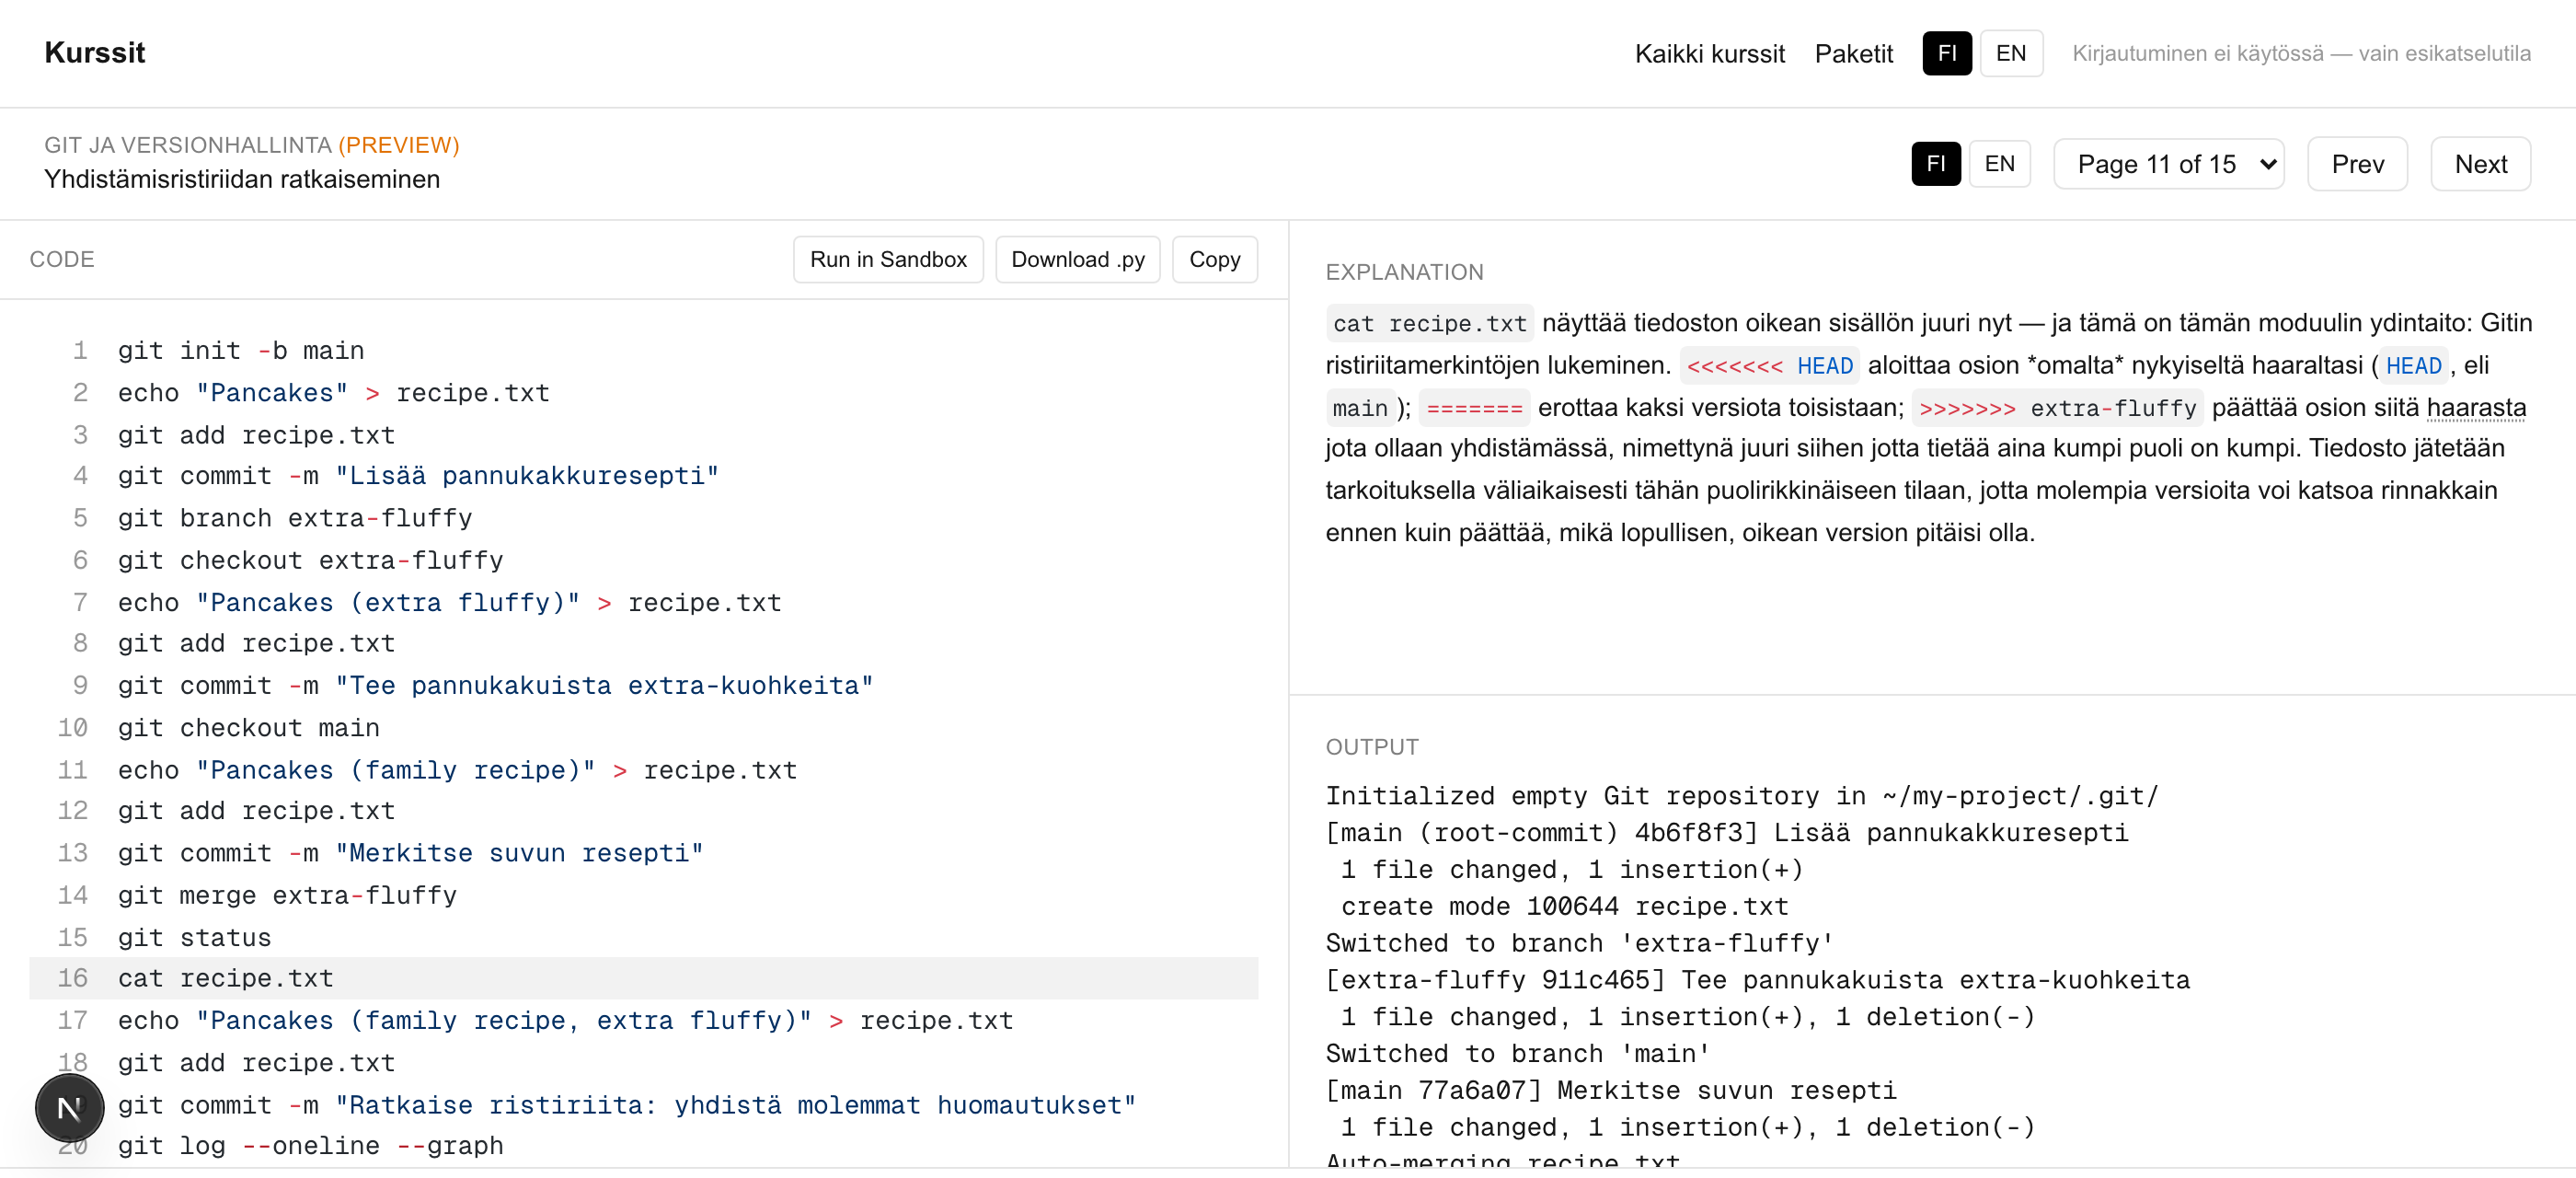2576x1178 pixels.
Task: Switch site language to EN in top navigation
Action: point(2010,53)
